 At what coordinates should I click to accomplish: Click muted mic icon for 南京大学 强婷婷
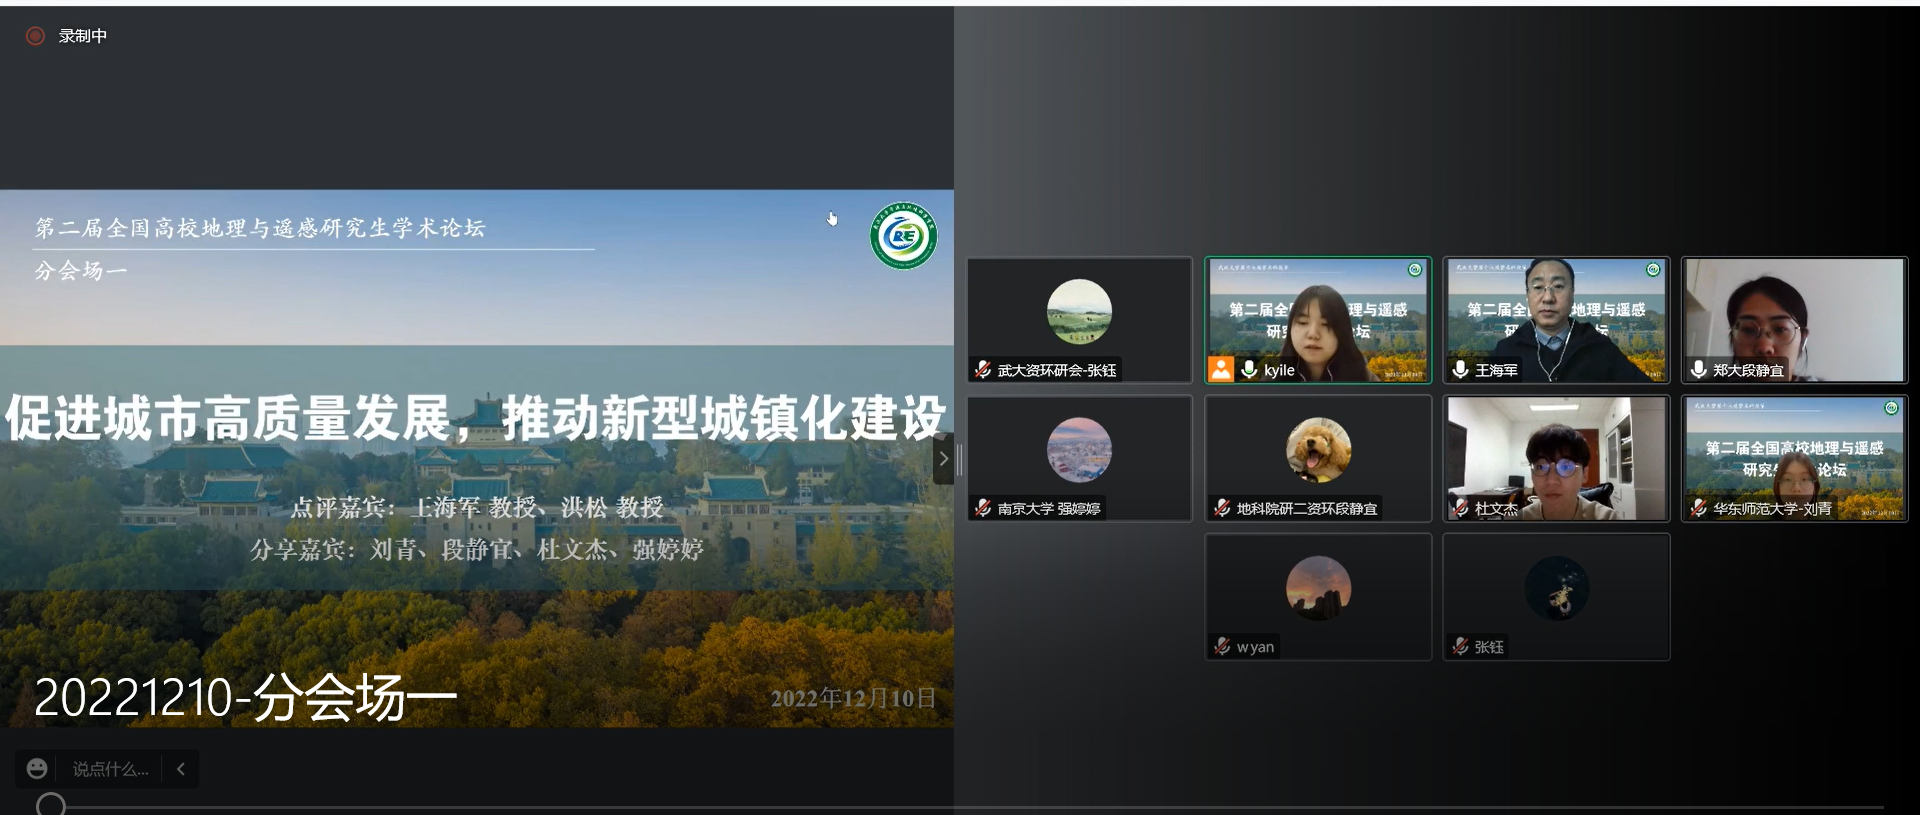pyautogui.click(x=983, y=508)
